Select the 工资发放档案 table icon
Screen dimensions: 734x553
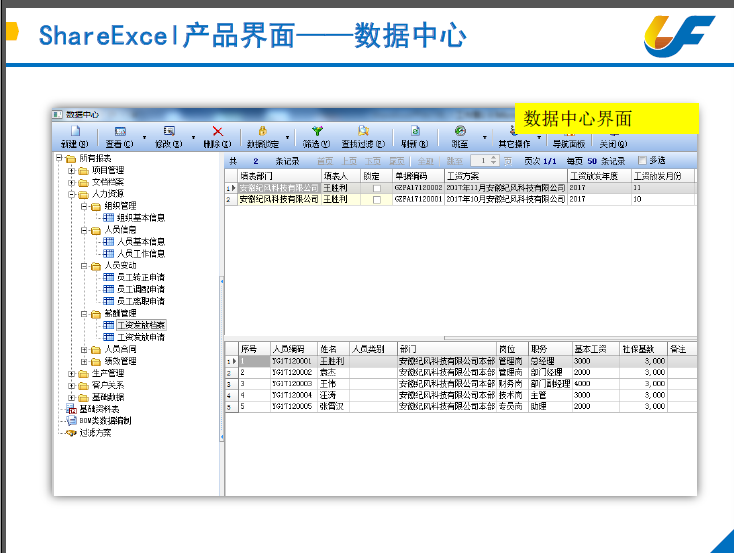[108, 325]
